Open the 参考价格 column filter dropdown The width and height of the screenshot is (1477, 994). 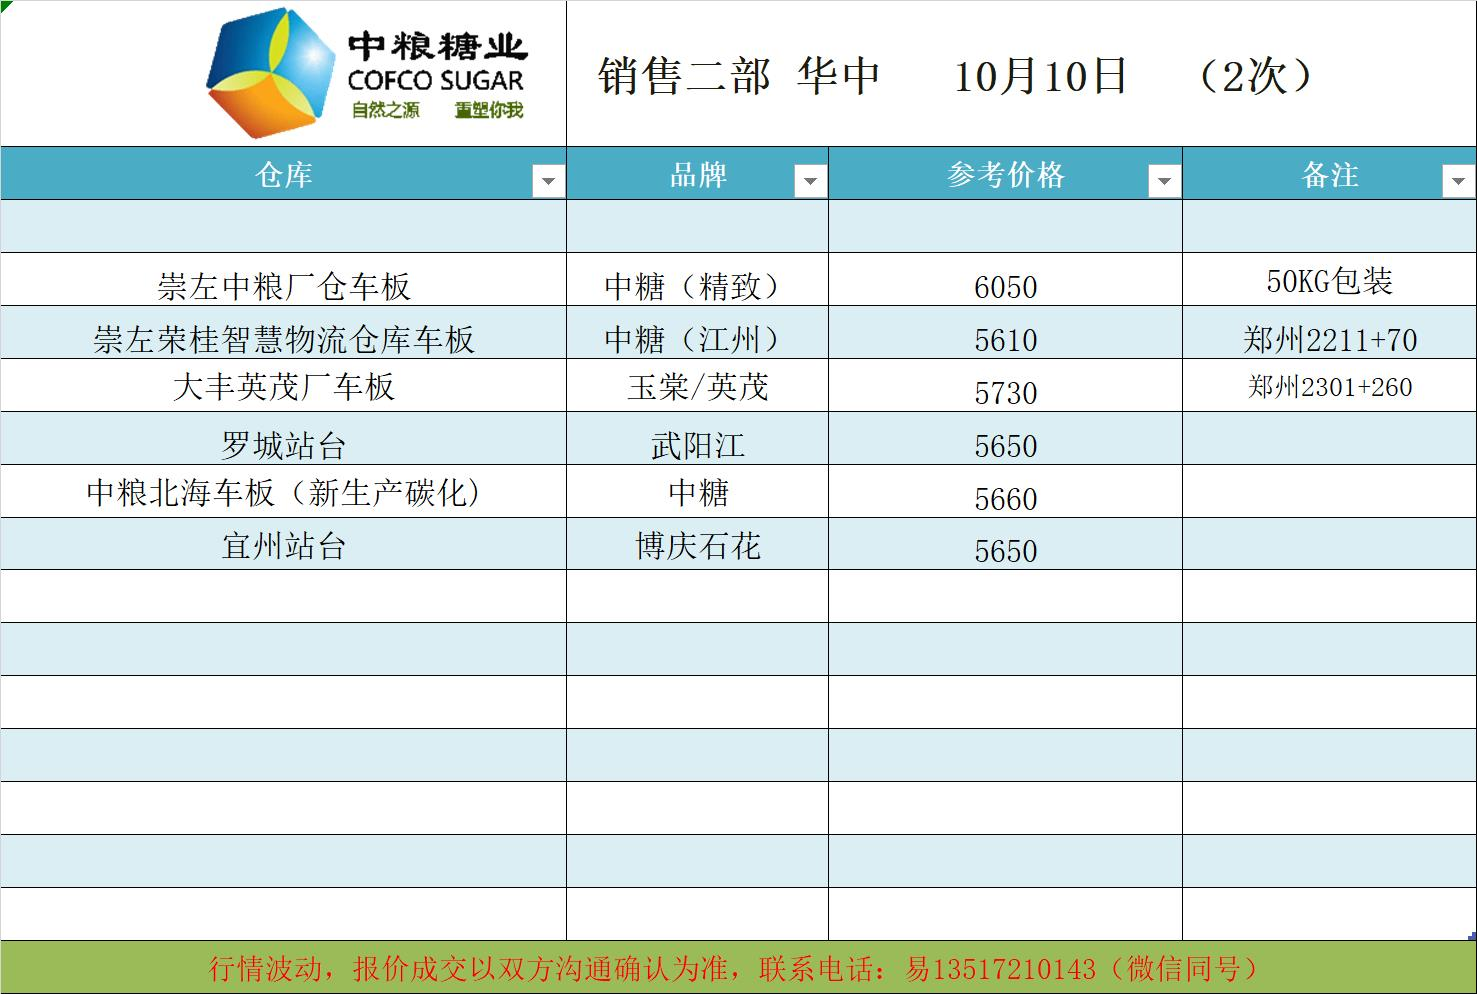pyautogui.click(x=1163, y=181)
